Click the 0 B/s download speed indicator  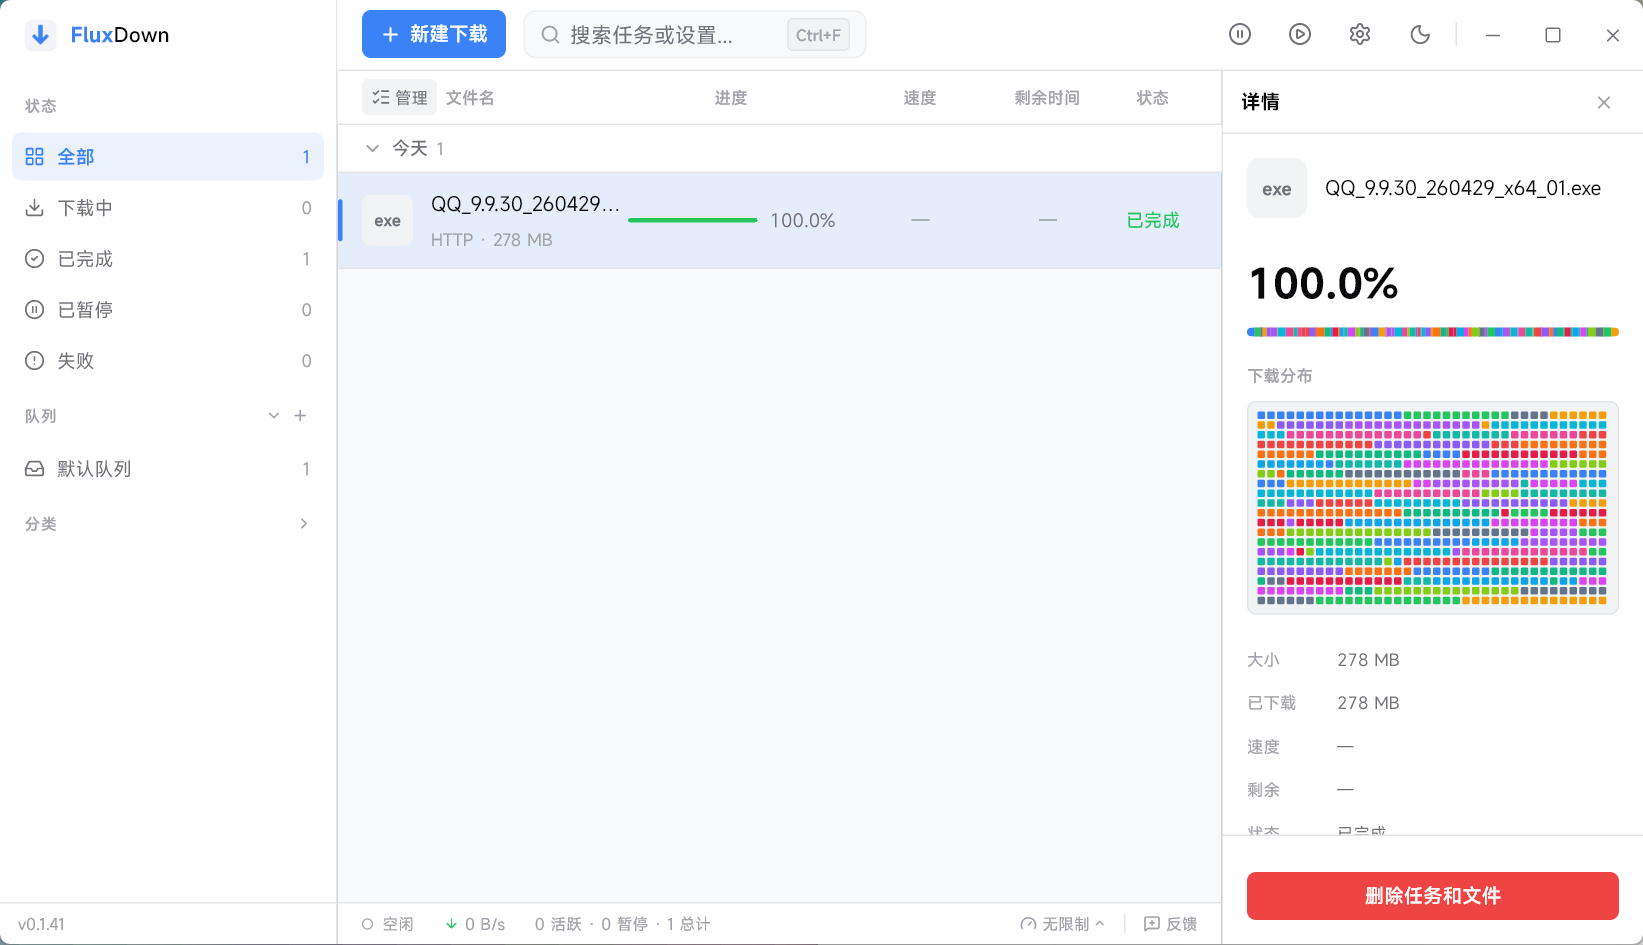475,924
